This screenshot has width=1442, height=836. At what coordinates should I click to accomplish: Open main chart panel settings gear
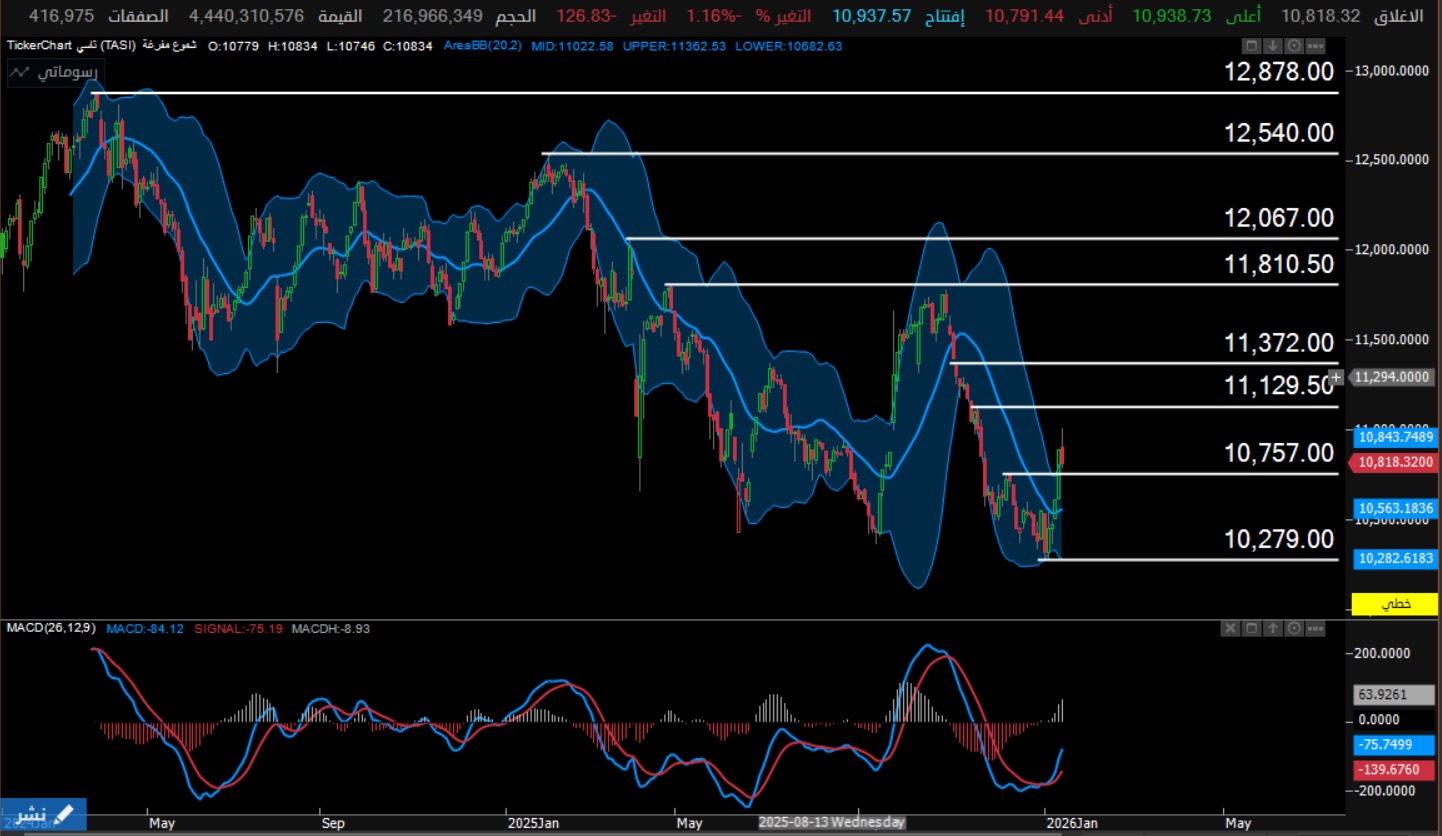(x=1296, y=46)
